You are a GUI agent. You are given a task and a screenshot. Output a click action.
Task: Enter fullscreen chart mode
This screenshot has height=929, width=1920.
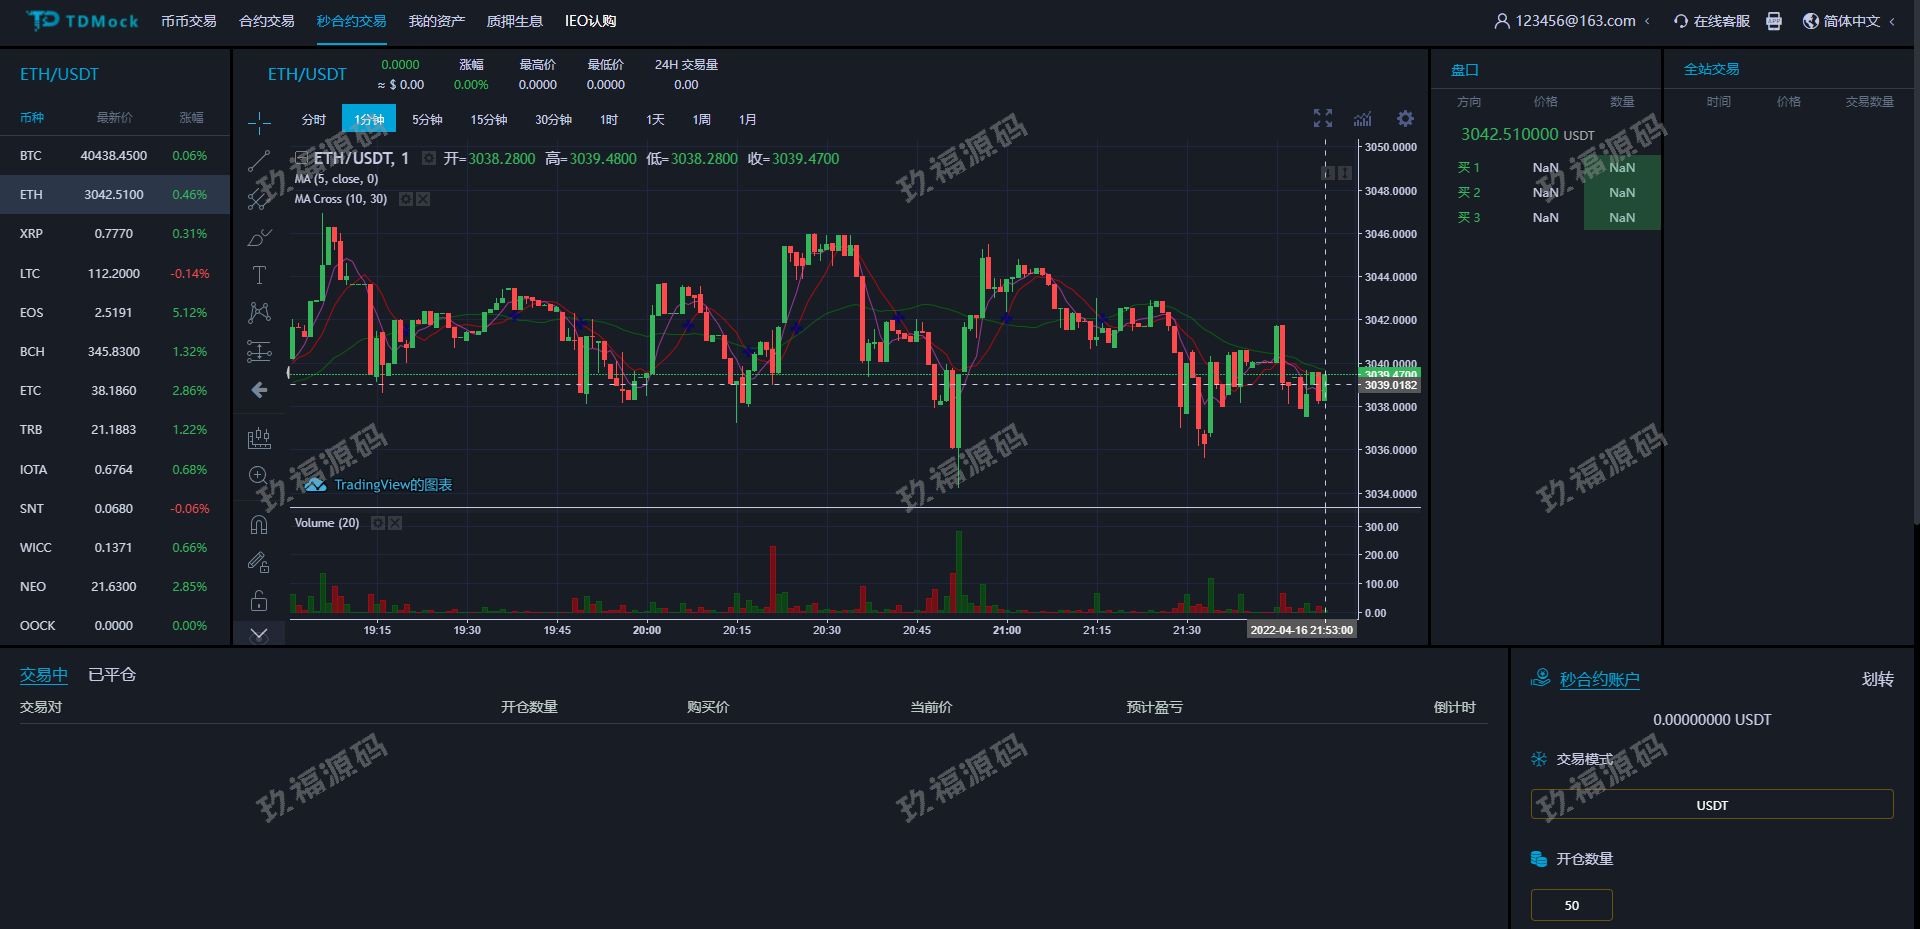coord(1323,119)
